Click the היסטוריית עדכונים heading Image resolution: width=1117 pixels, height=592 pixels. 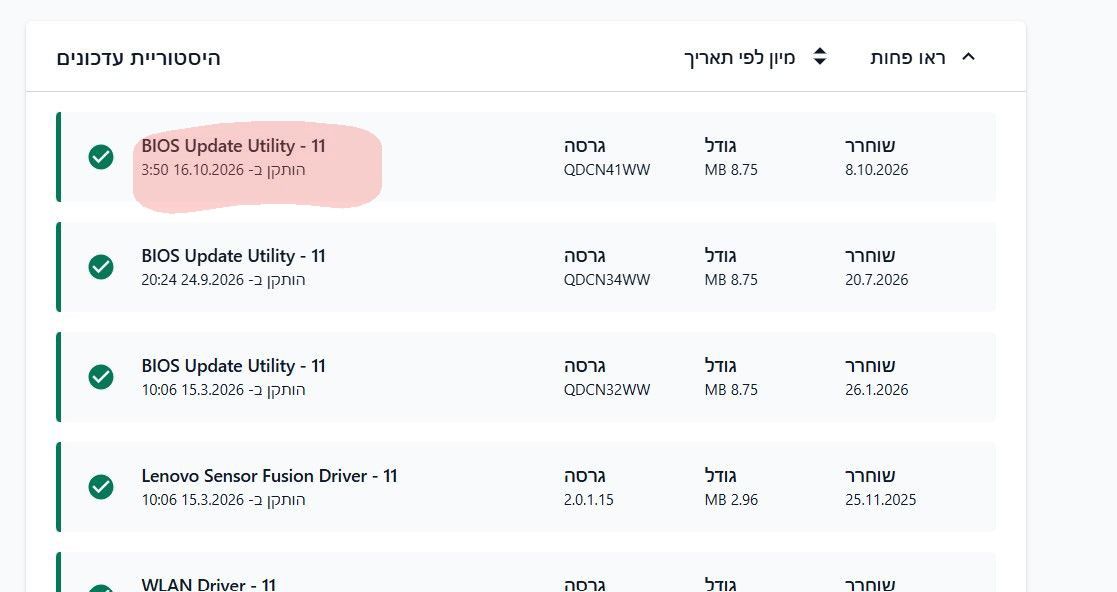point(138,58)
